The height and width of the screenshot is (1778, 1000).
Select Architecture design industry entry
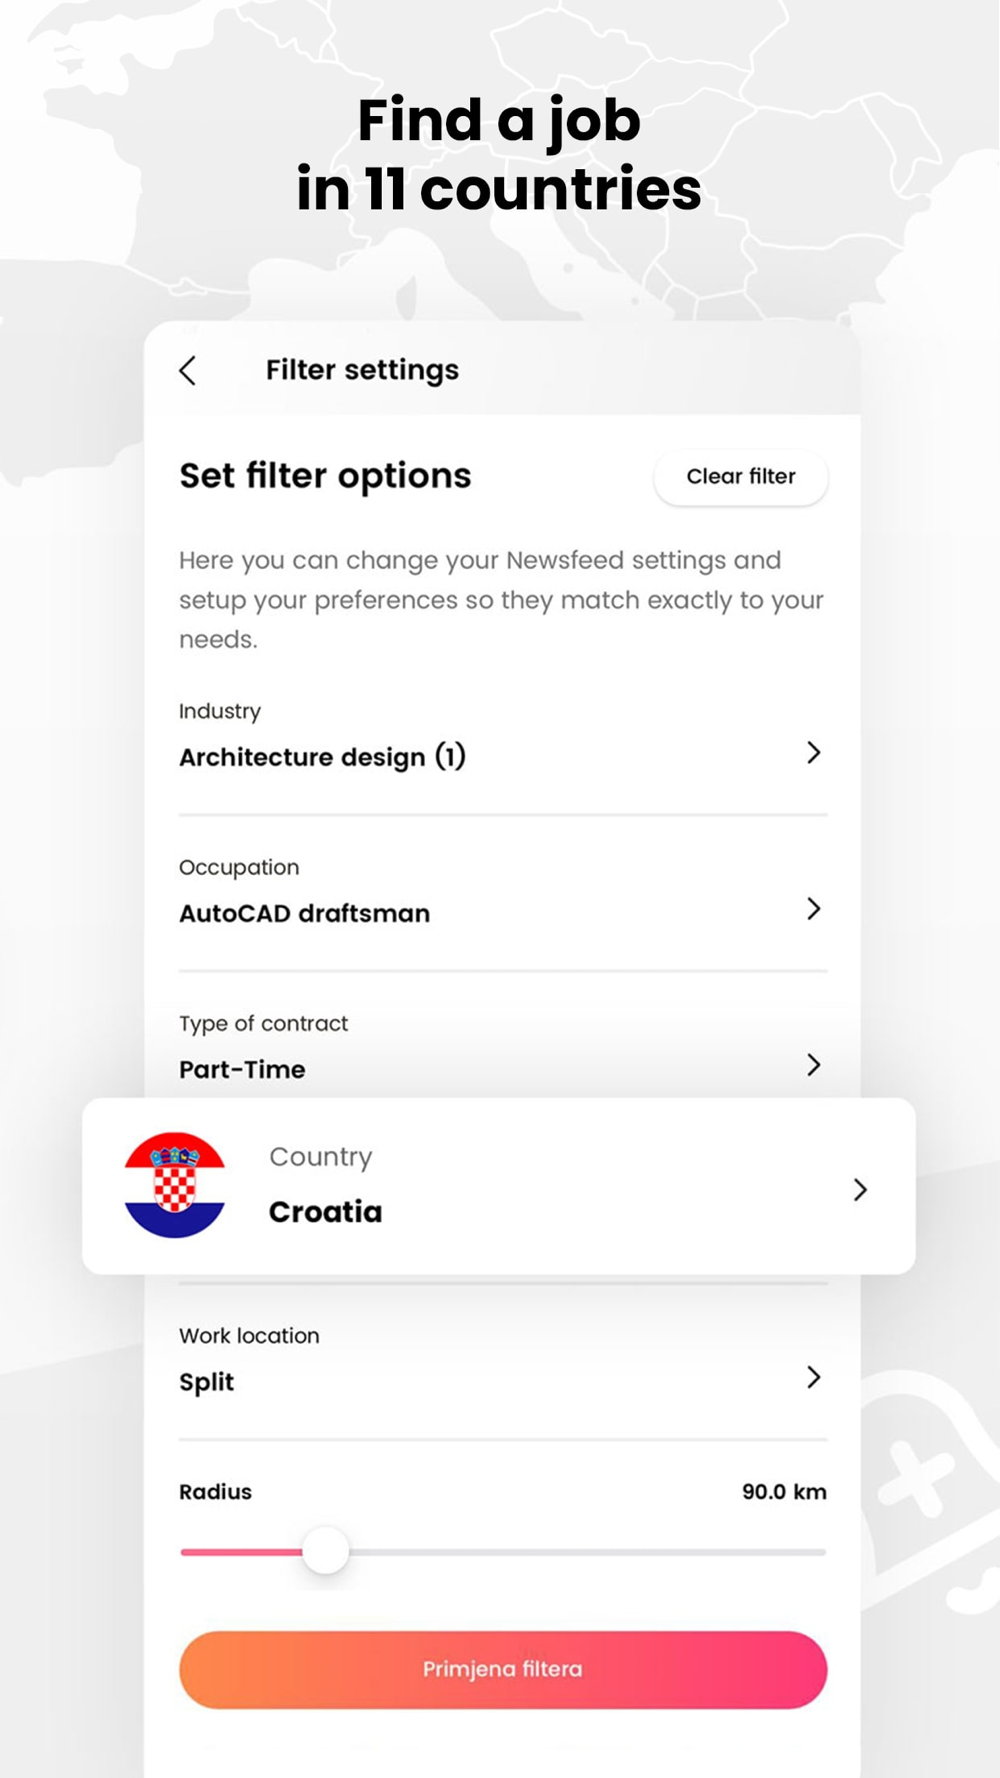[322, 757]
